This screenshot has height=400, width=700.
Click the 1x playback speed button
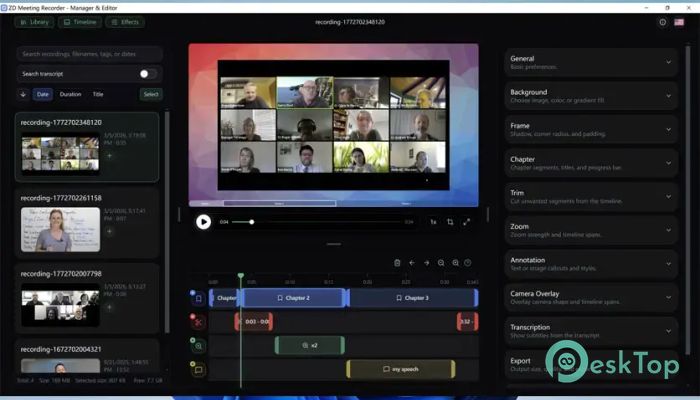(x=433, y=222)
